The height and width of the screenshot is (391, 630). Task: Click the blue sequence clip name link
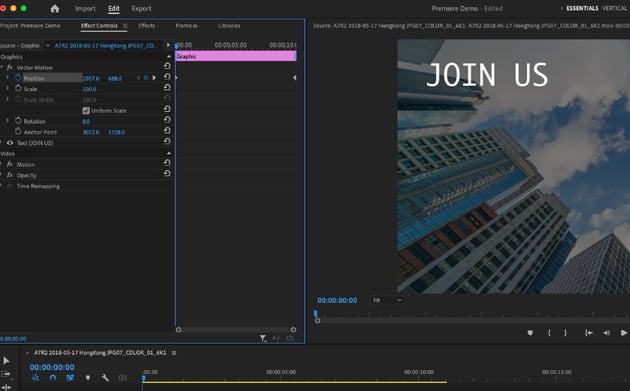[x=106, y=45]
